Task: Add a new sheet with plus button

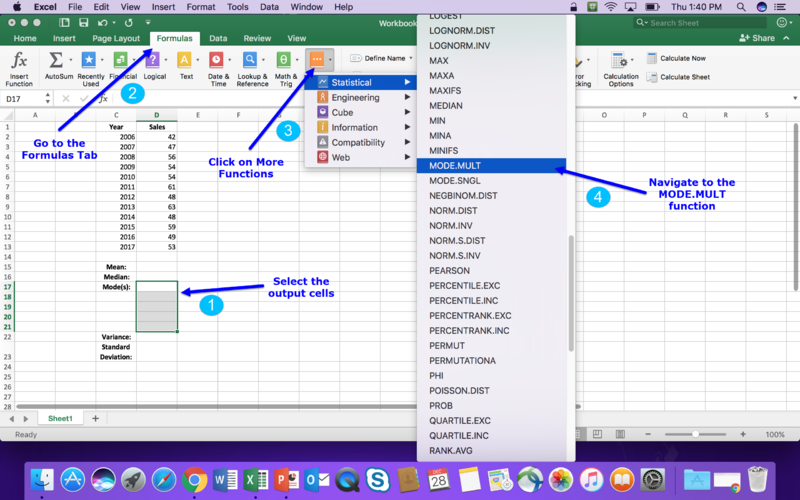Action: tap(96, 418)
